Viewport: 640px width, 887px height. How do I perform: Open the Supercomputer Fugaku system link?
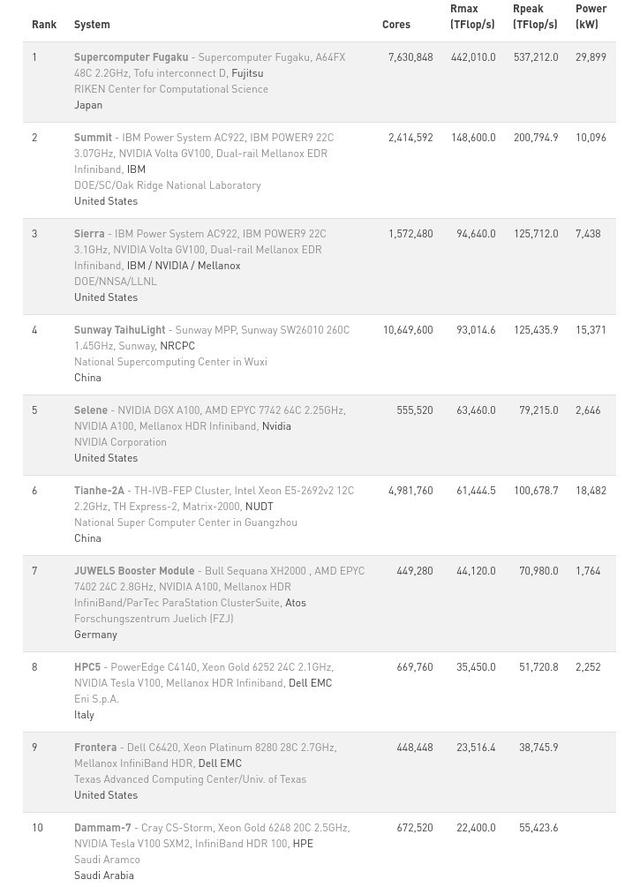pos(131,58)
